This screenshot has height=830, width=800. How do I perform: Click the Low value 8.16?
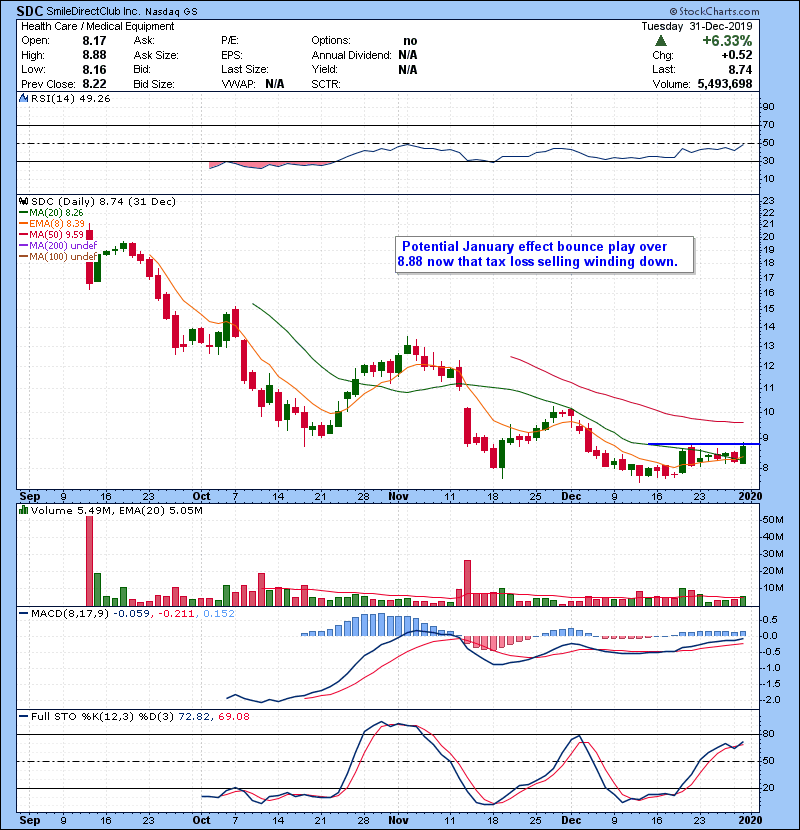94,69
